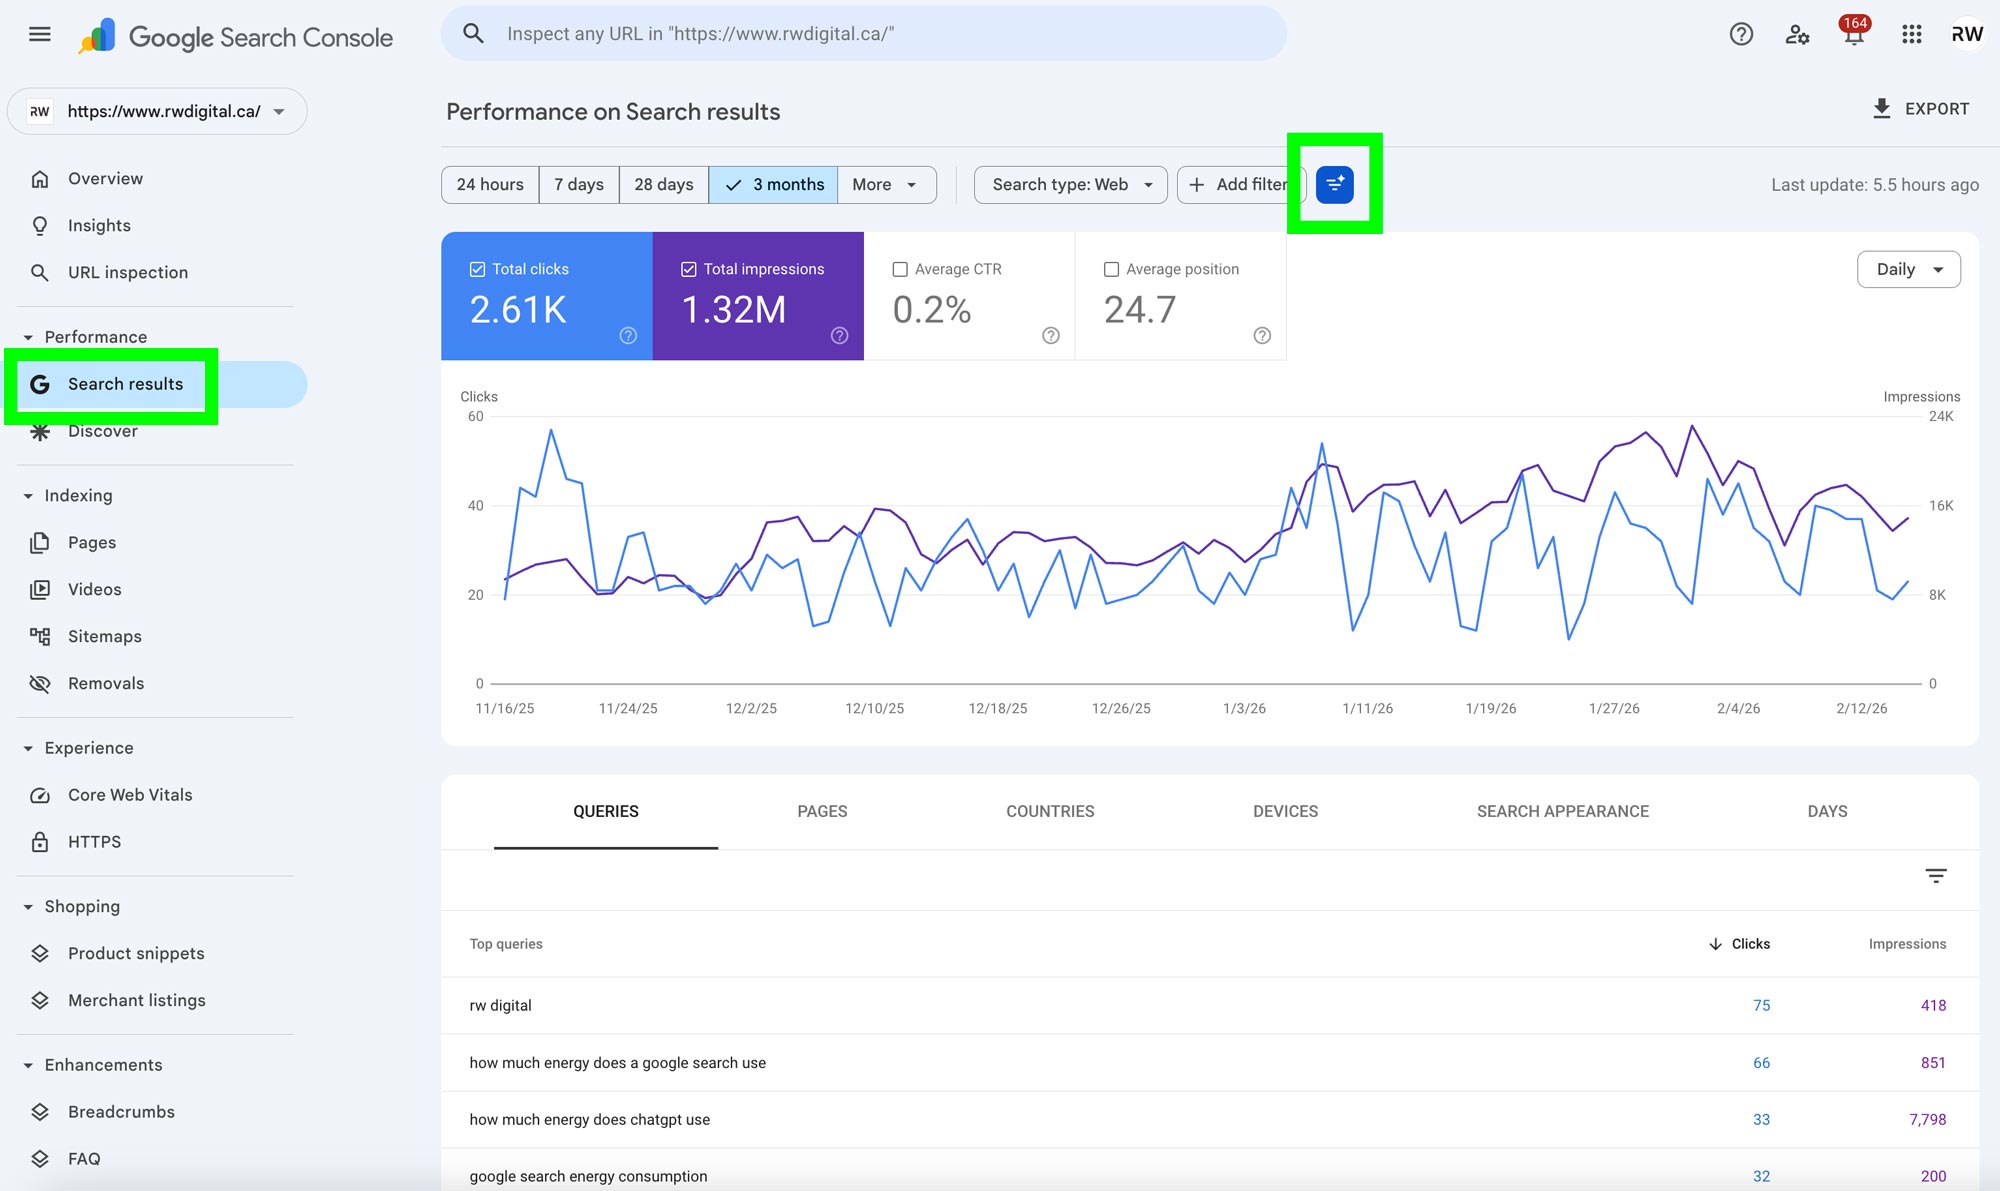Open the table filter rows icon
Viewport: 2000px width, 1191px height.
pos(1936,876)
